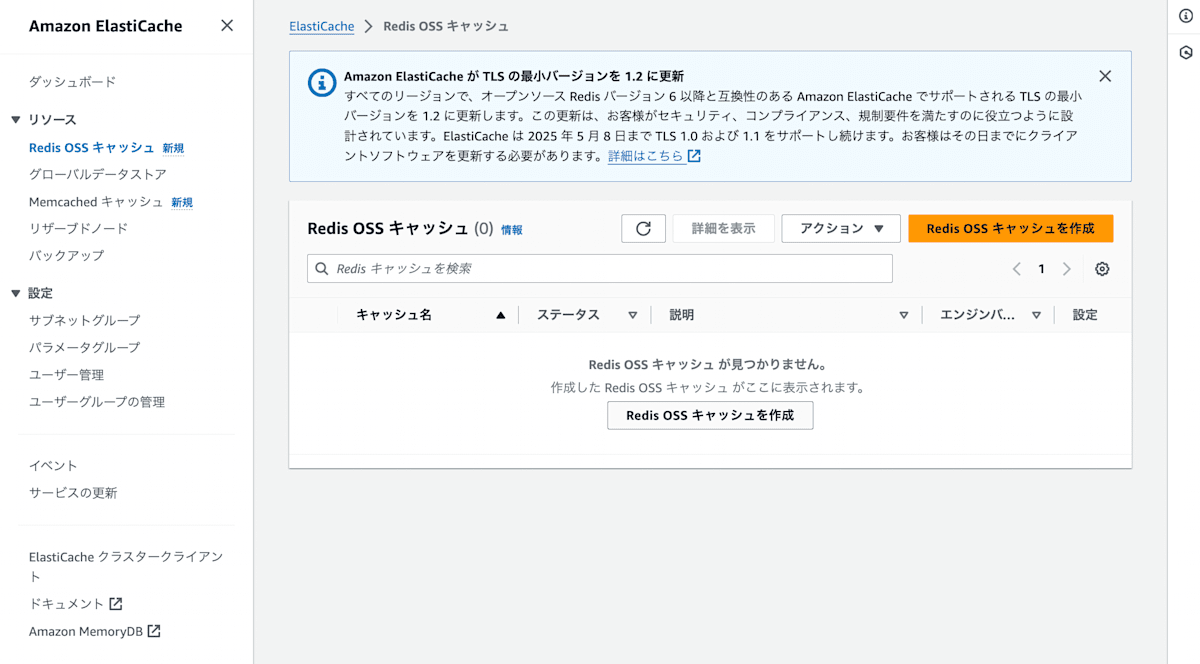Sort by ステータス column arrow
Screen dimensions: 1200x664
[632, 315]
